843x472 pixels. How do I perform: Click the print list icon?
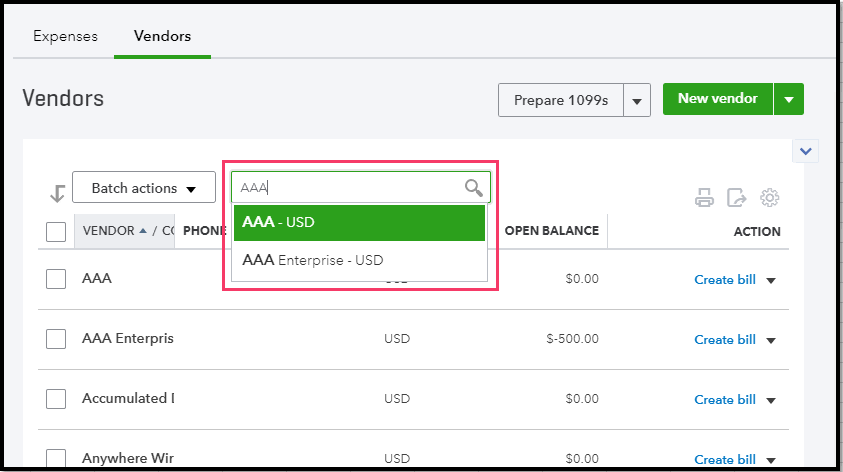[x=705, y=198]
